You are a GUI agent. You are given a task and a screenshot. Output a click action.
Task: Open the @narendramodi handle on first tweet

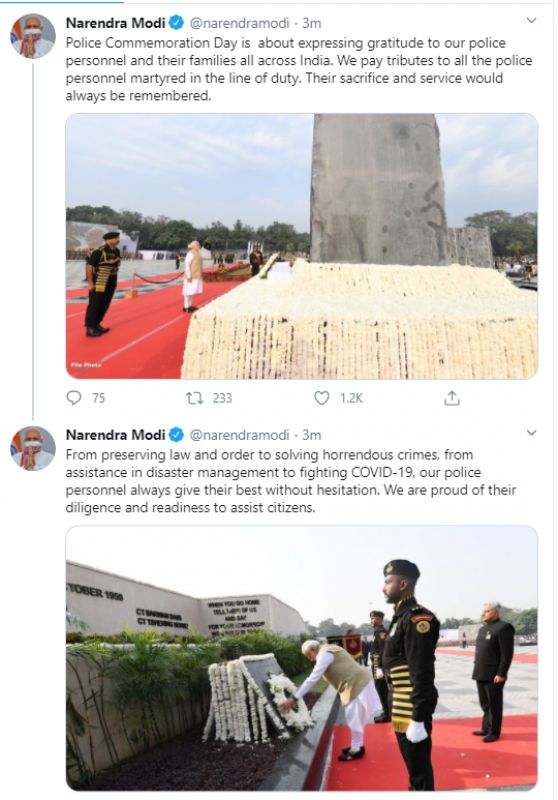239,23
